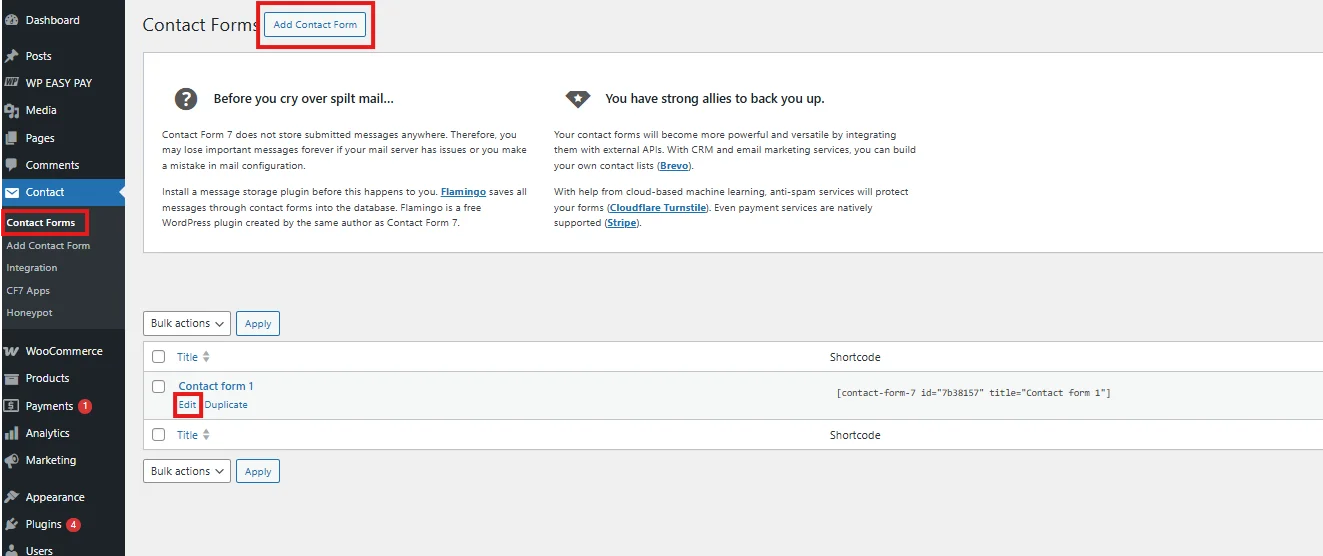The height and width of the screenshot is (556, 1323).
Task: Open WooCommerce menu item
Action: click(62, 351)
